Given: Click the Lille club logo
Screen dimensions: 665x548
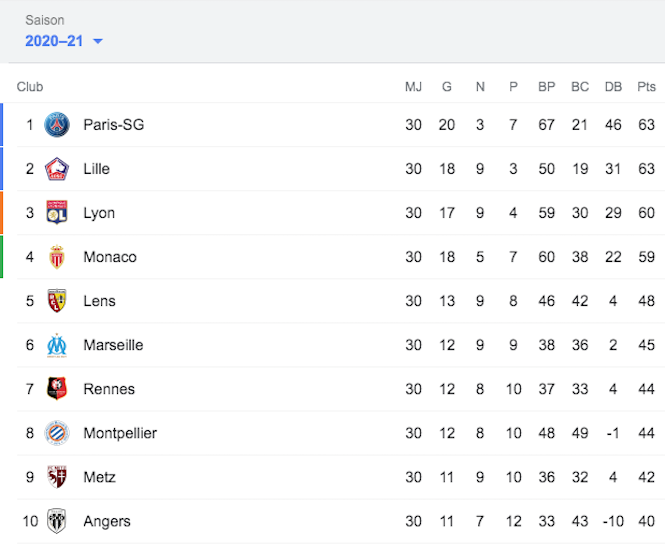Looking at the screenshot, I should pos(57,169).
